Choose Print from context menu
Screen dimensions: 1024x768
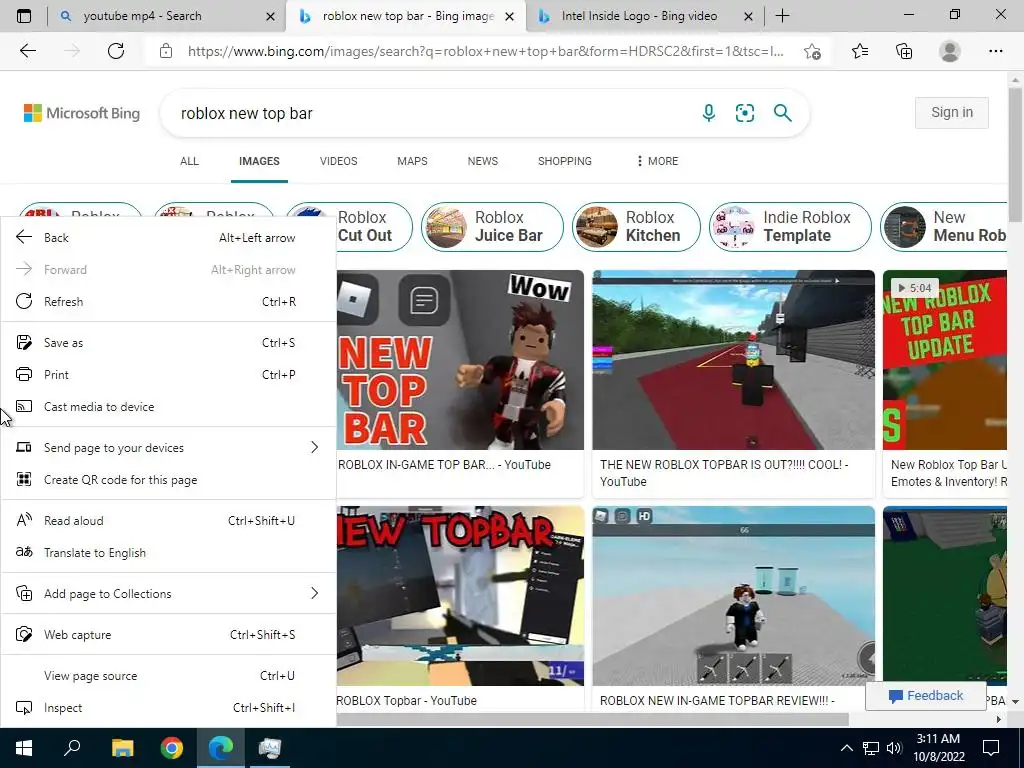point(168,374)
